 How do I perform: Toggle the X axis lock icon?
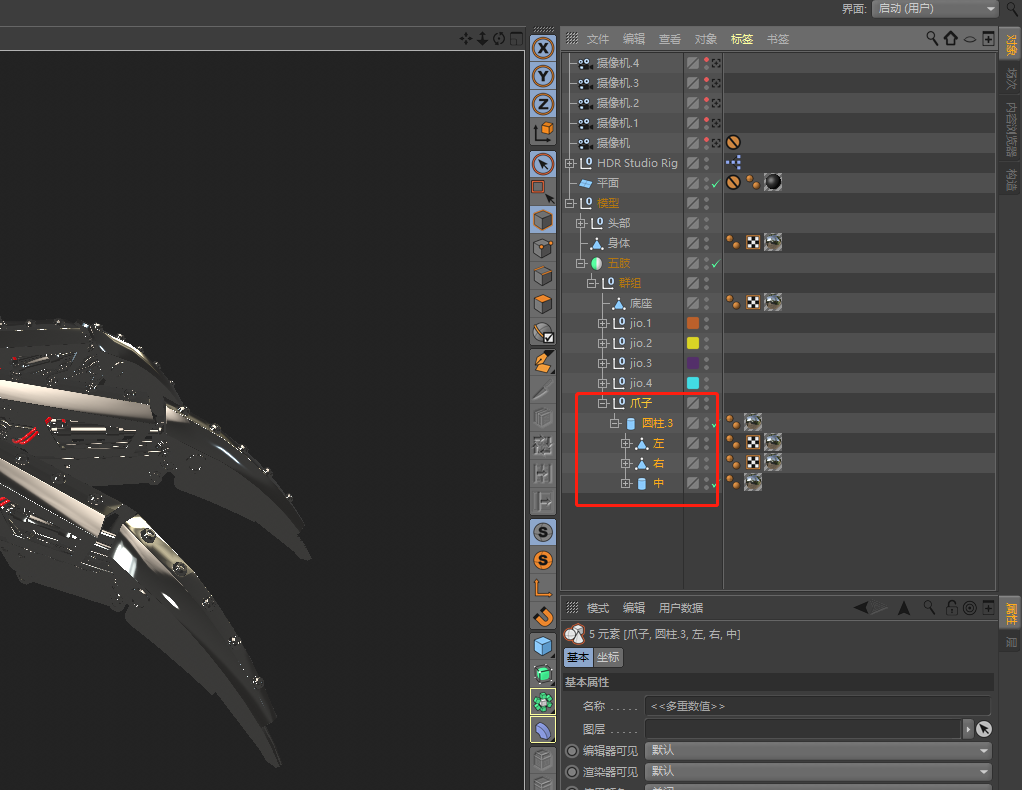[x=542, y=48]
